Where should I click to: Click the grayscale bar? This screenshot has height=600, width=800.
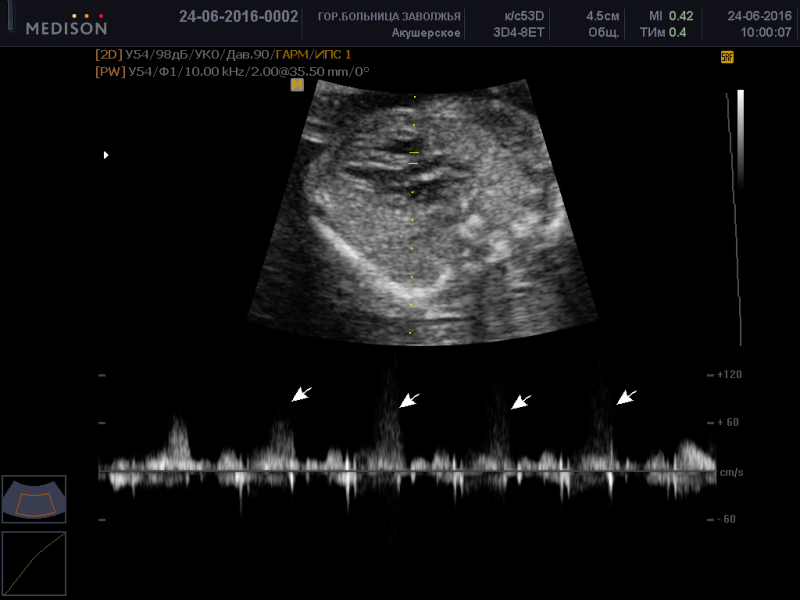click(x=740, y=139)
